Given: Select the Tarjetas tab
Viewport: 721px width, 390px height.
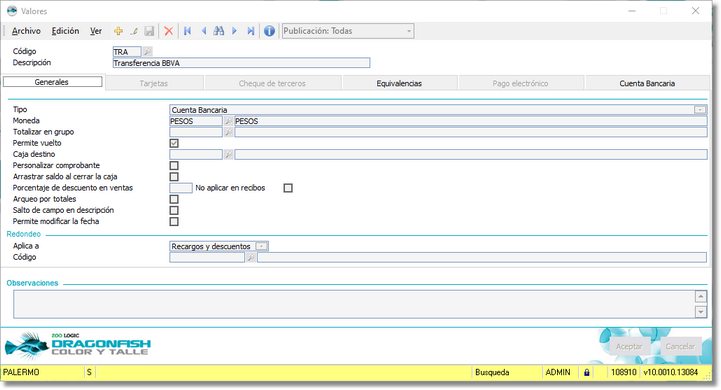Looking at the screenshot, I should pos(154,83).
